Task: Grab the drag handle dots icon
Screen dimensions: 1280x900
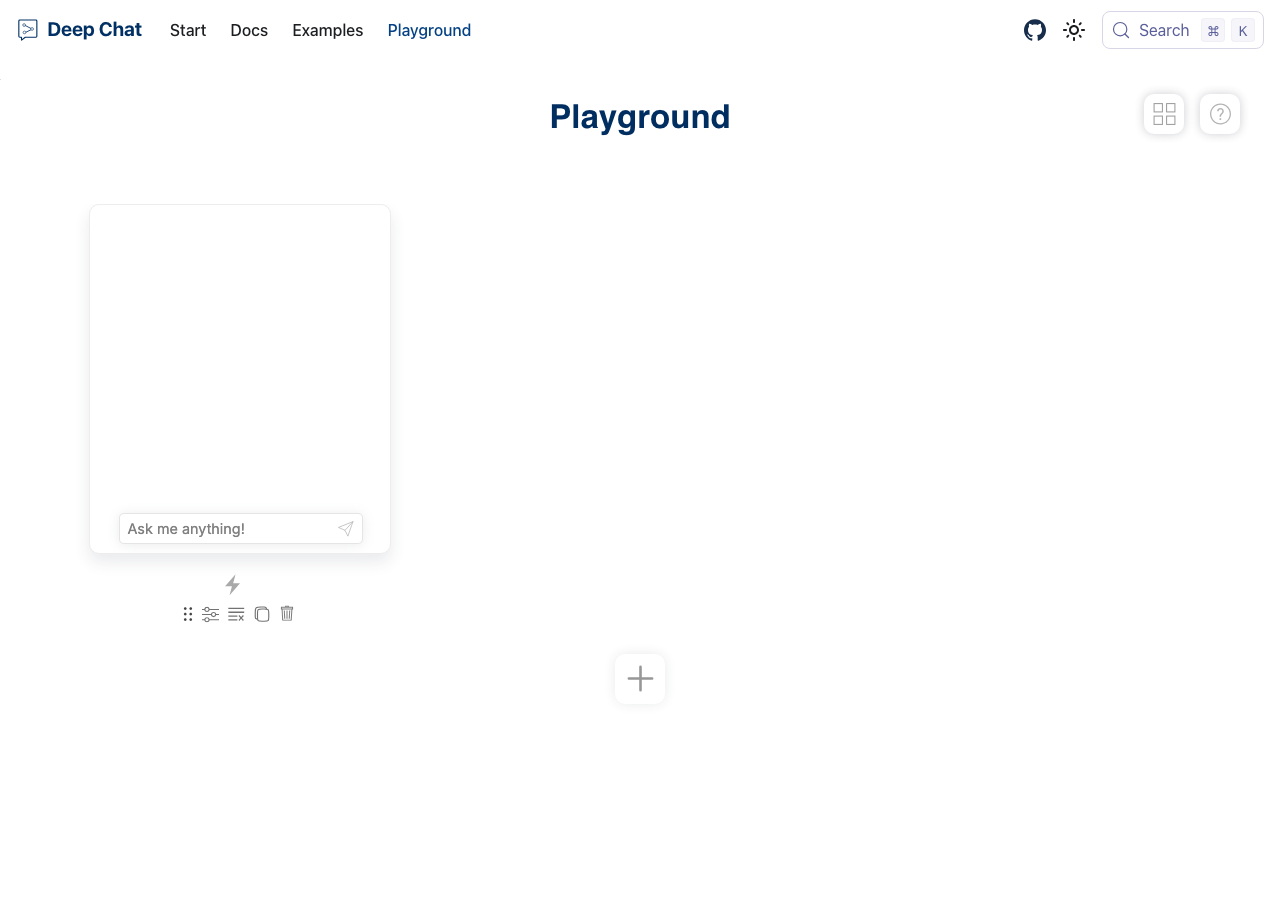Action: point(187,614)
